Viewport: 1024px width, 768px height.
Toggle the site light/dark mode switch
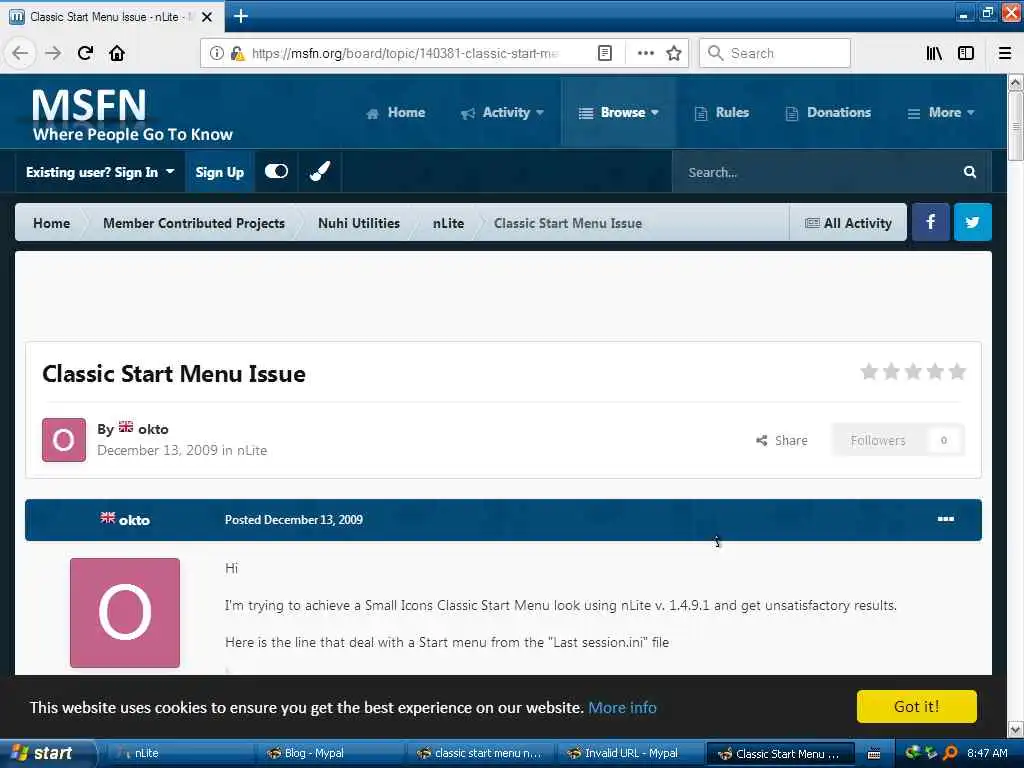276,172
